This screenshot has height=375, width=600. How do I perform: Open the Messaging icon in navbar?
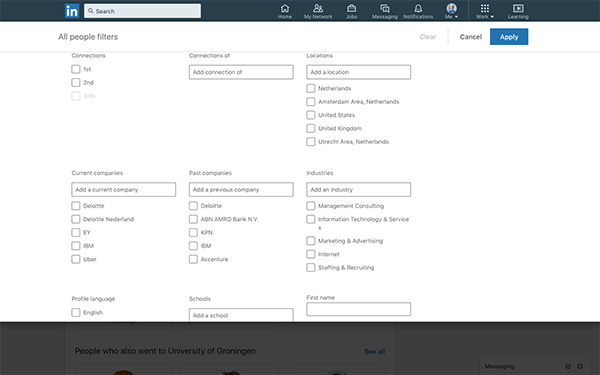(x=385, y=11)
